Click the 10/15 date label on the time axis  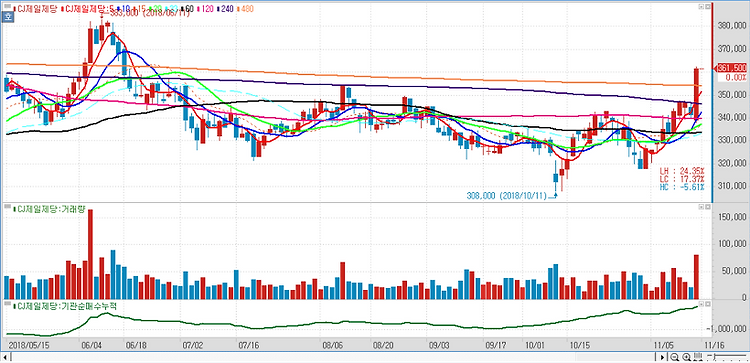(579, 344)
